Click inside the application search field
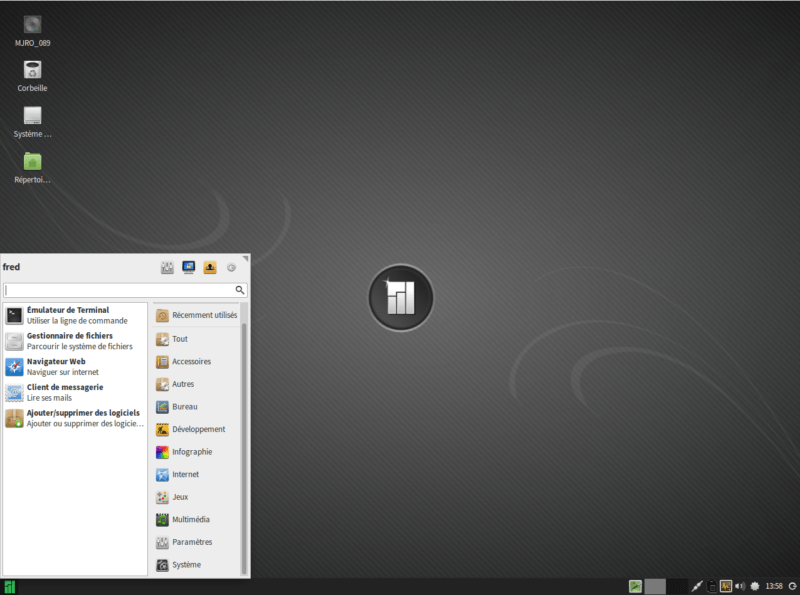The height and width of the screenshot is (595, 800). pyautogui.click(x=122, y=289)
